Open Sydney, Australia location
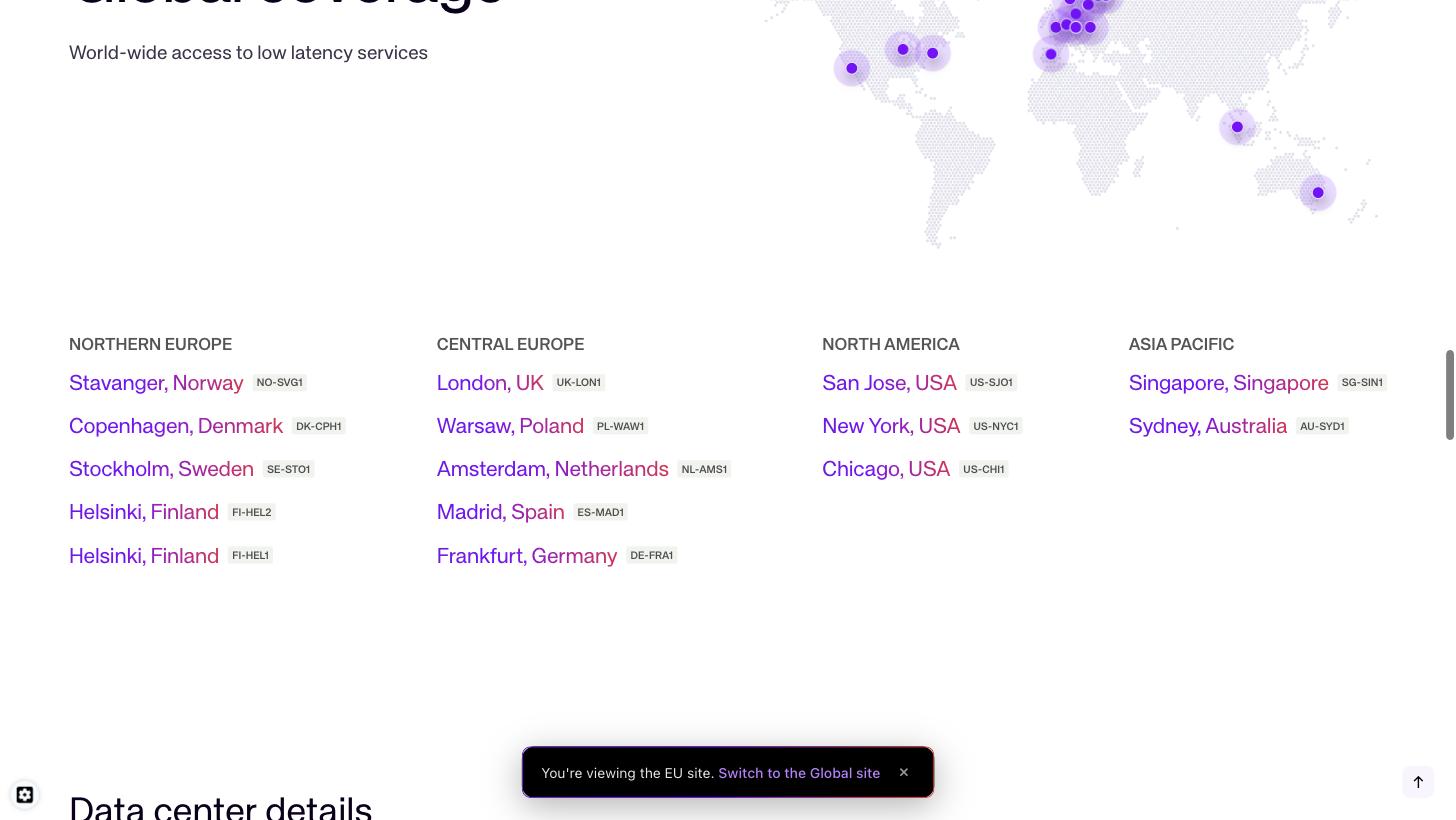 tap(1208, 426)
